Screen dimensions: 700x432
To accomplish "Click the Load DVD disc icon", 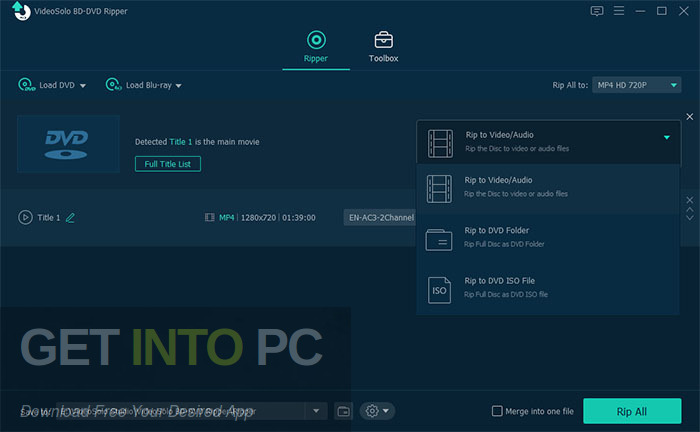I will (26, 84).
